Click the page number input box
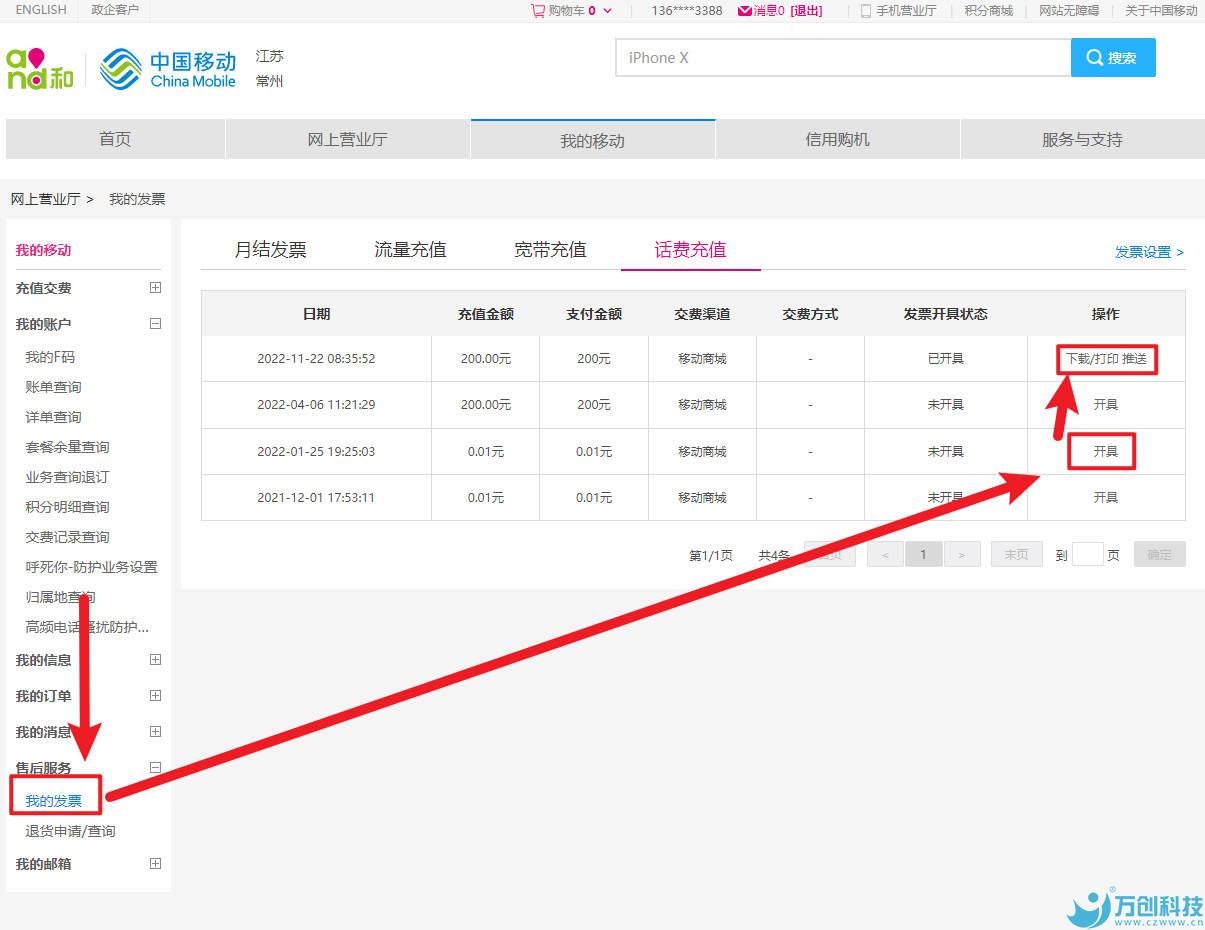The width and height of the screenshot is (1205, 930). click(1087, 555)
